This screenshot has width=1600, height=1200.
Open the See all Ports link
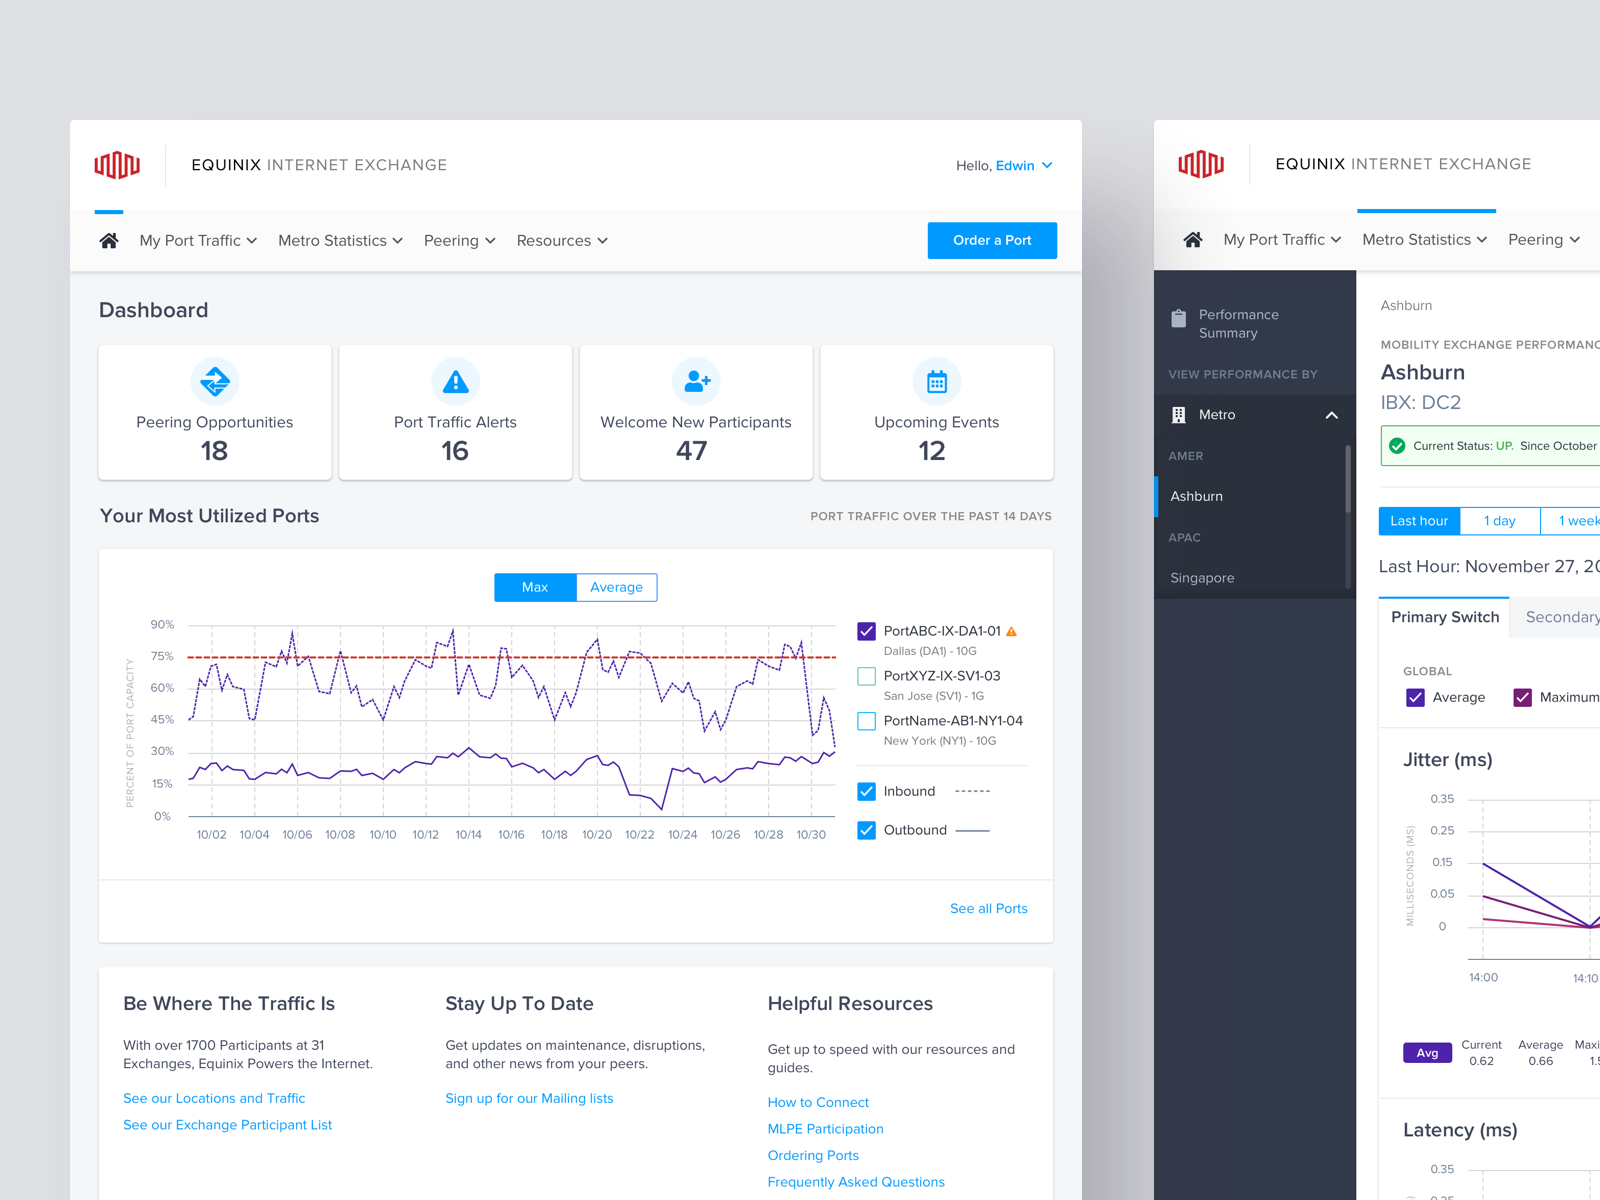(988, 908)
